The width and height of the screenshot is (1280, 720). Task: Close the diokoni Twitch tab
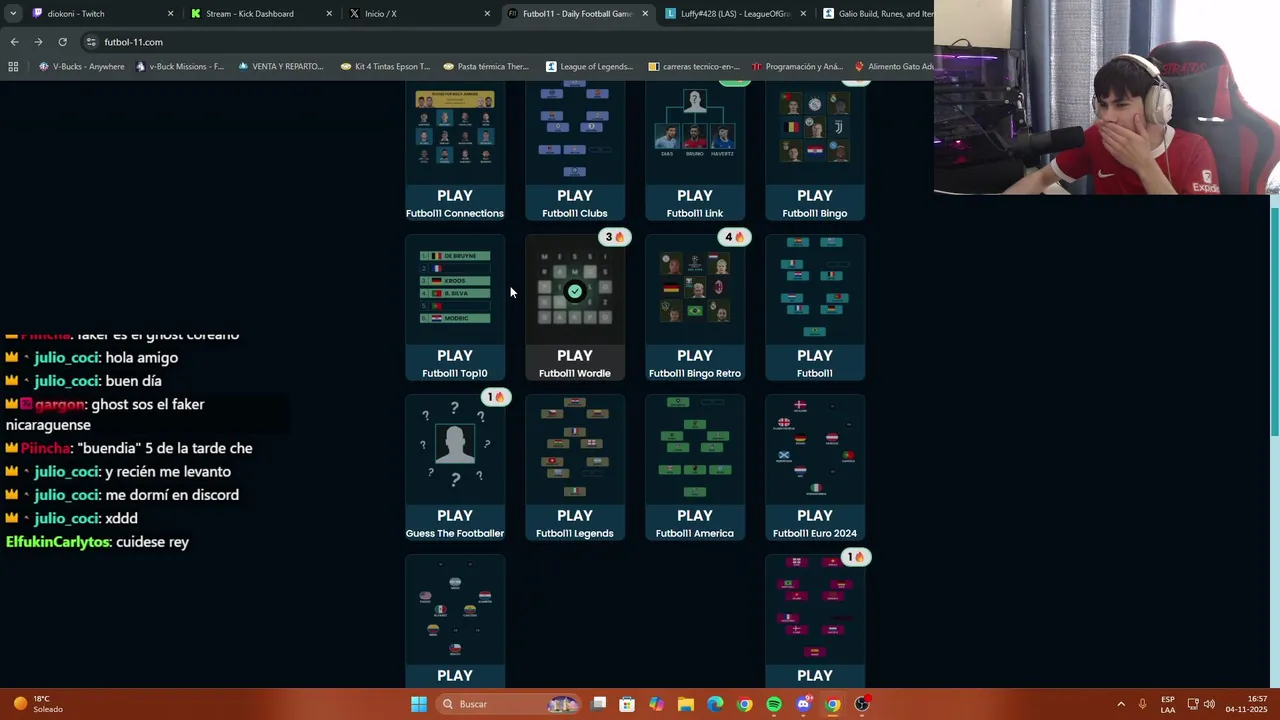pyautogui.click(x=170, y=14)
